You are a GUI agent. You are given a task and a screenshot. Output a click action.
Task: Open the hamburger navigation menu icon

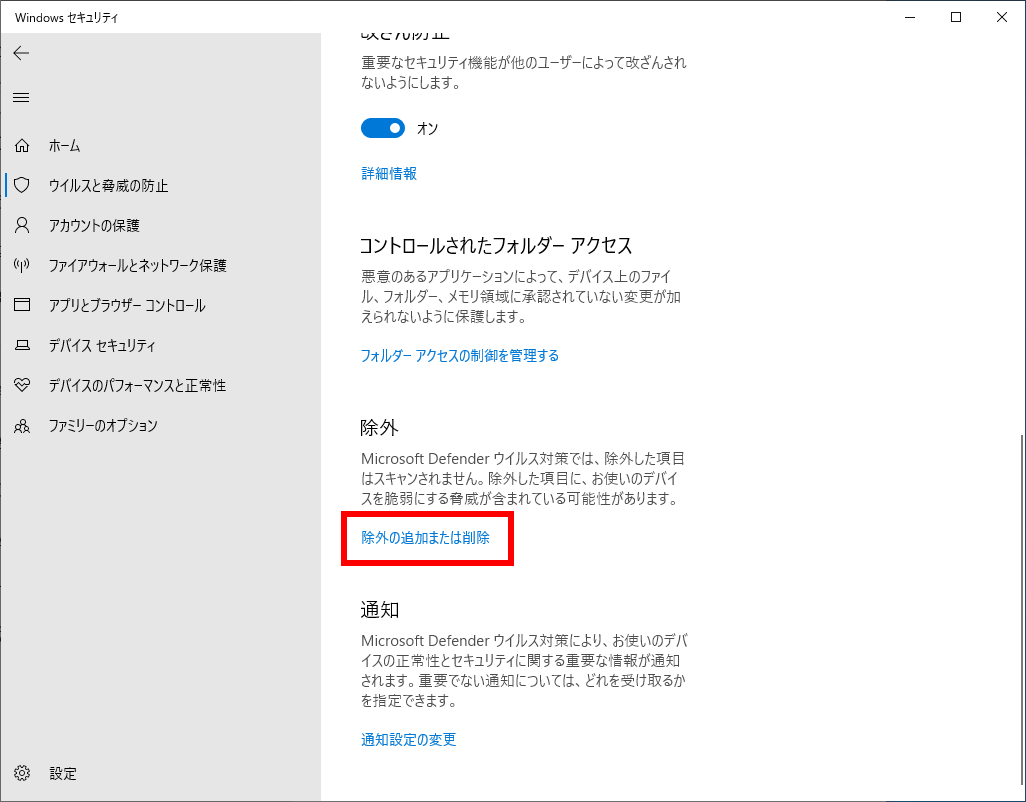pyautogui.click(x=21, y=97)
